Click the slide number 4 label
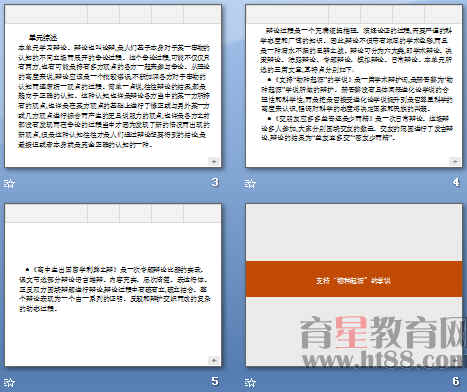The width and height of the screenshot is (467, 392). click(456, 182)
